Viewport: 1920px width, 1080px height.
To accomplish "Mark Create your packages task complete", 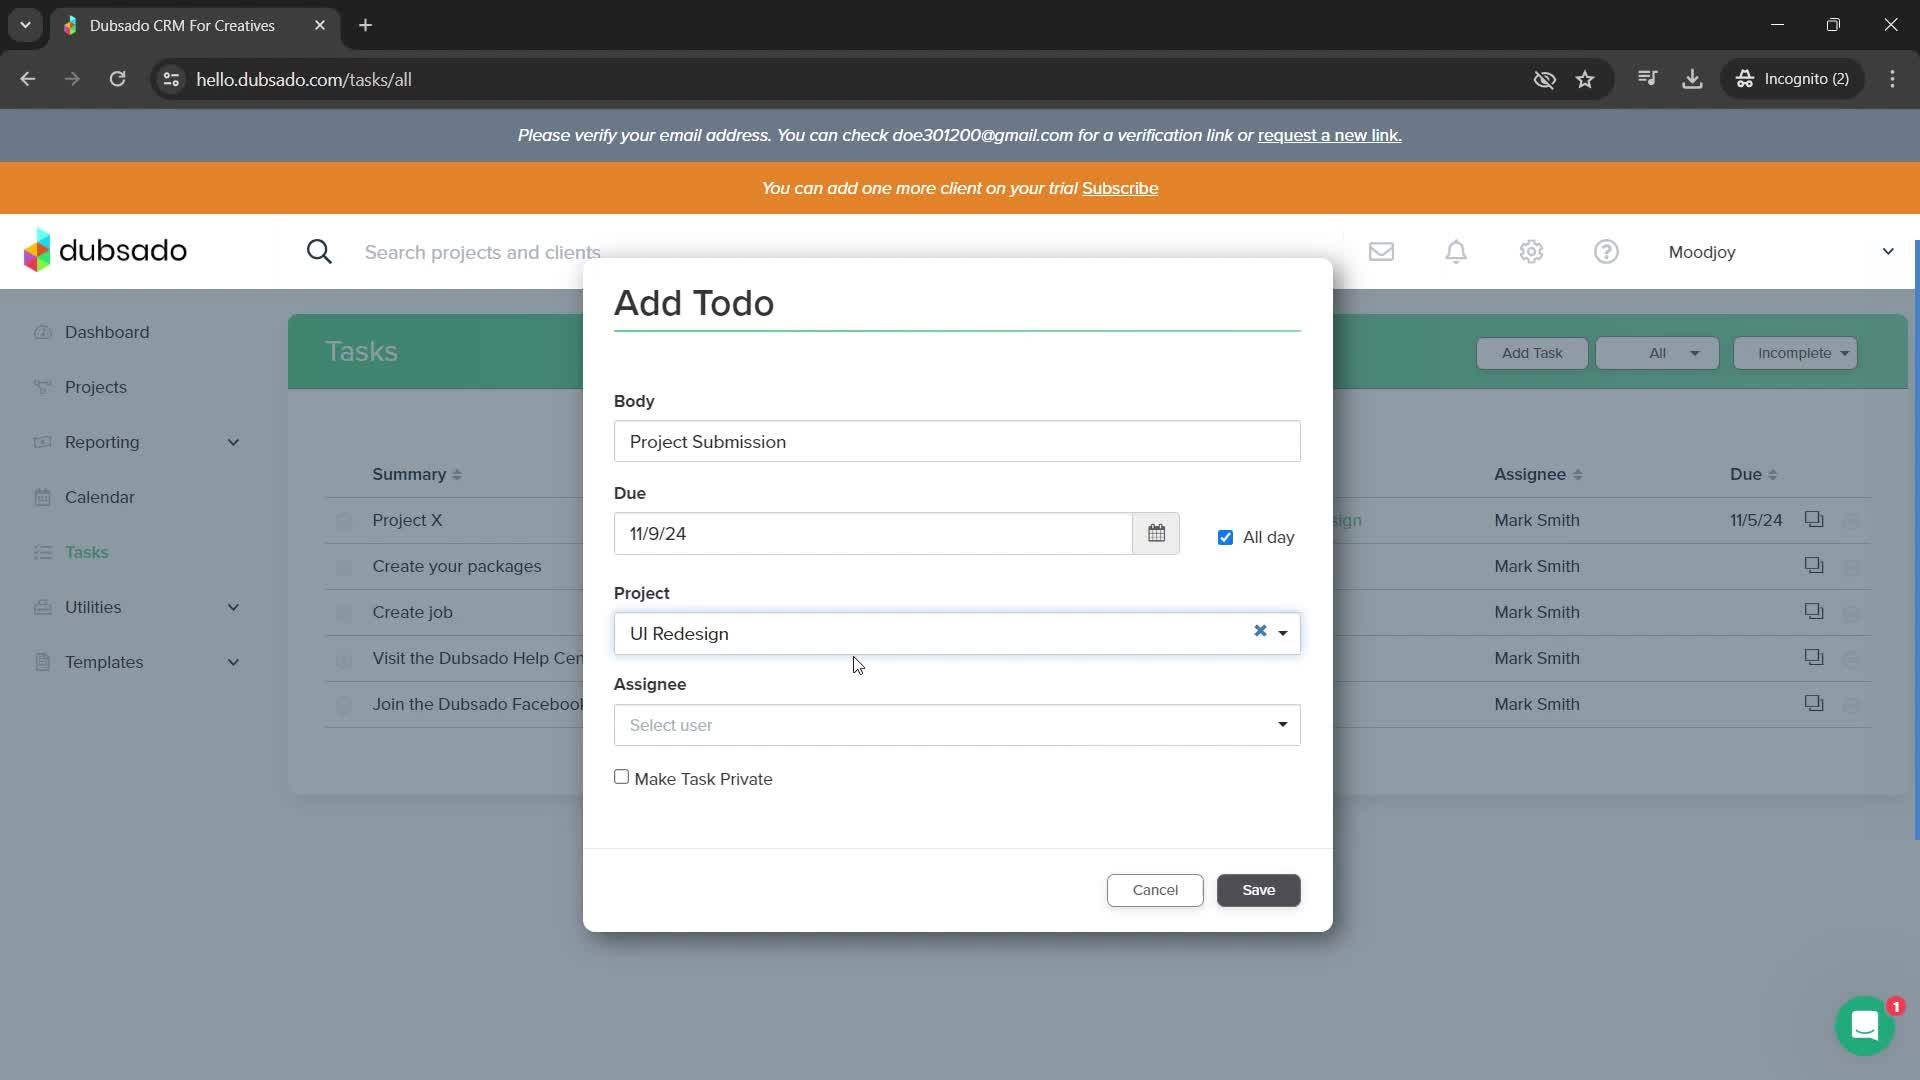I will 344,567.
